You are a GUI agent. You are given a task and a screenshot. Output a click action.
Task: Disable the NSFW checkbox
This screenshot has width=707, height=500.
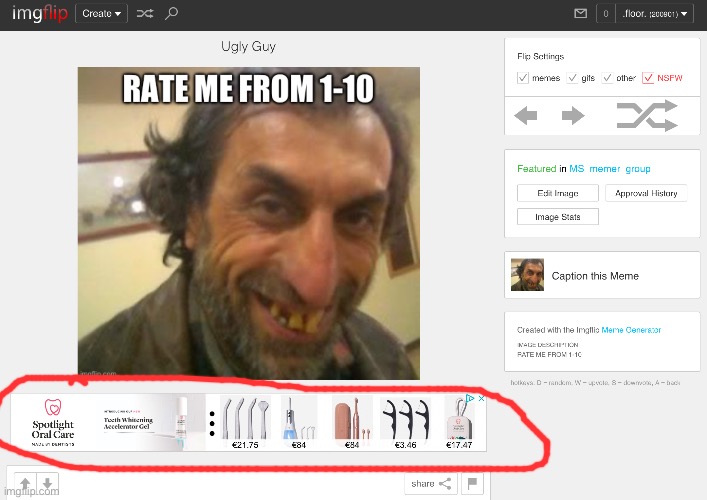tap(648, 78)
